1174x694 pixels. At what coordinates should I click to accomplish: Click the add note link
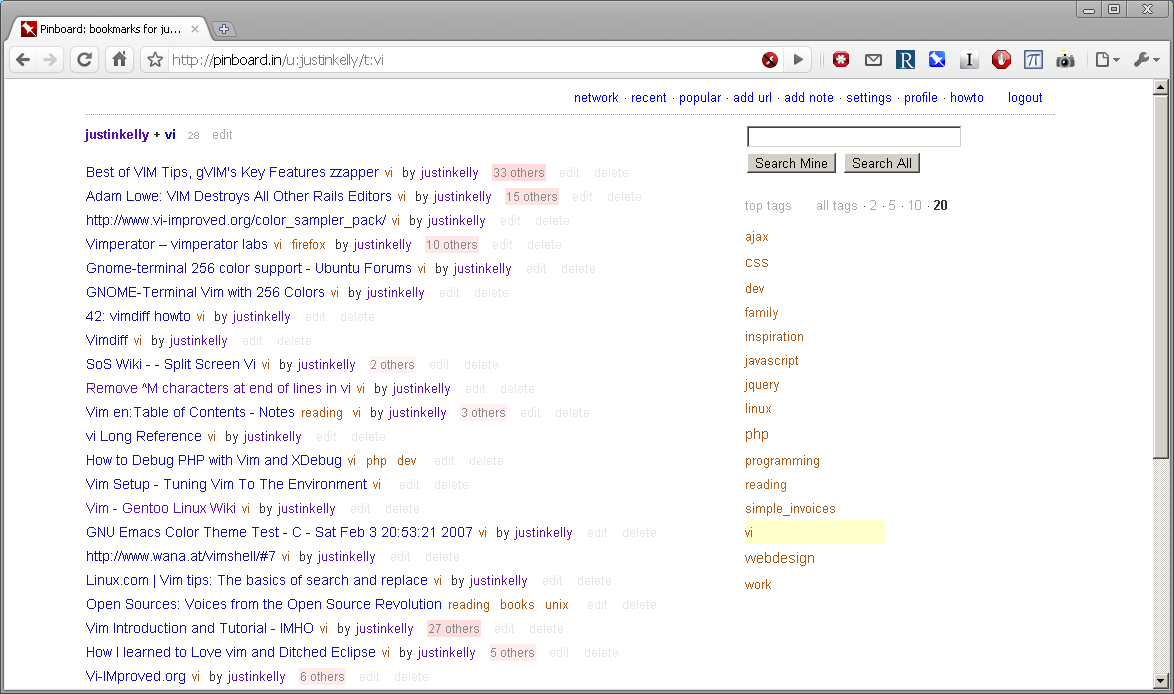[809, 97]
